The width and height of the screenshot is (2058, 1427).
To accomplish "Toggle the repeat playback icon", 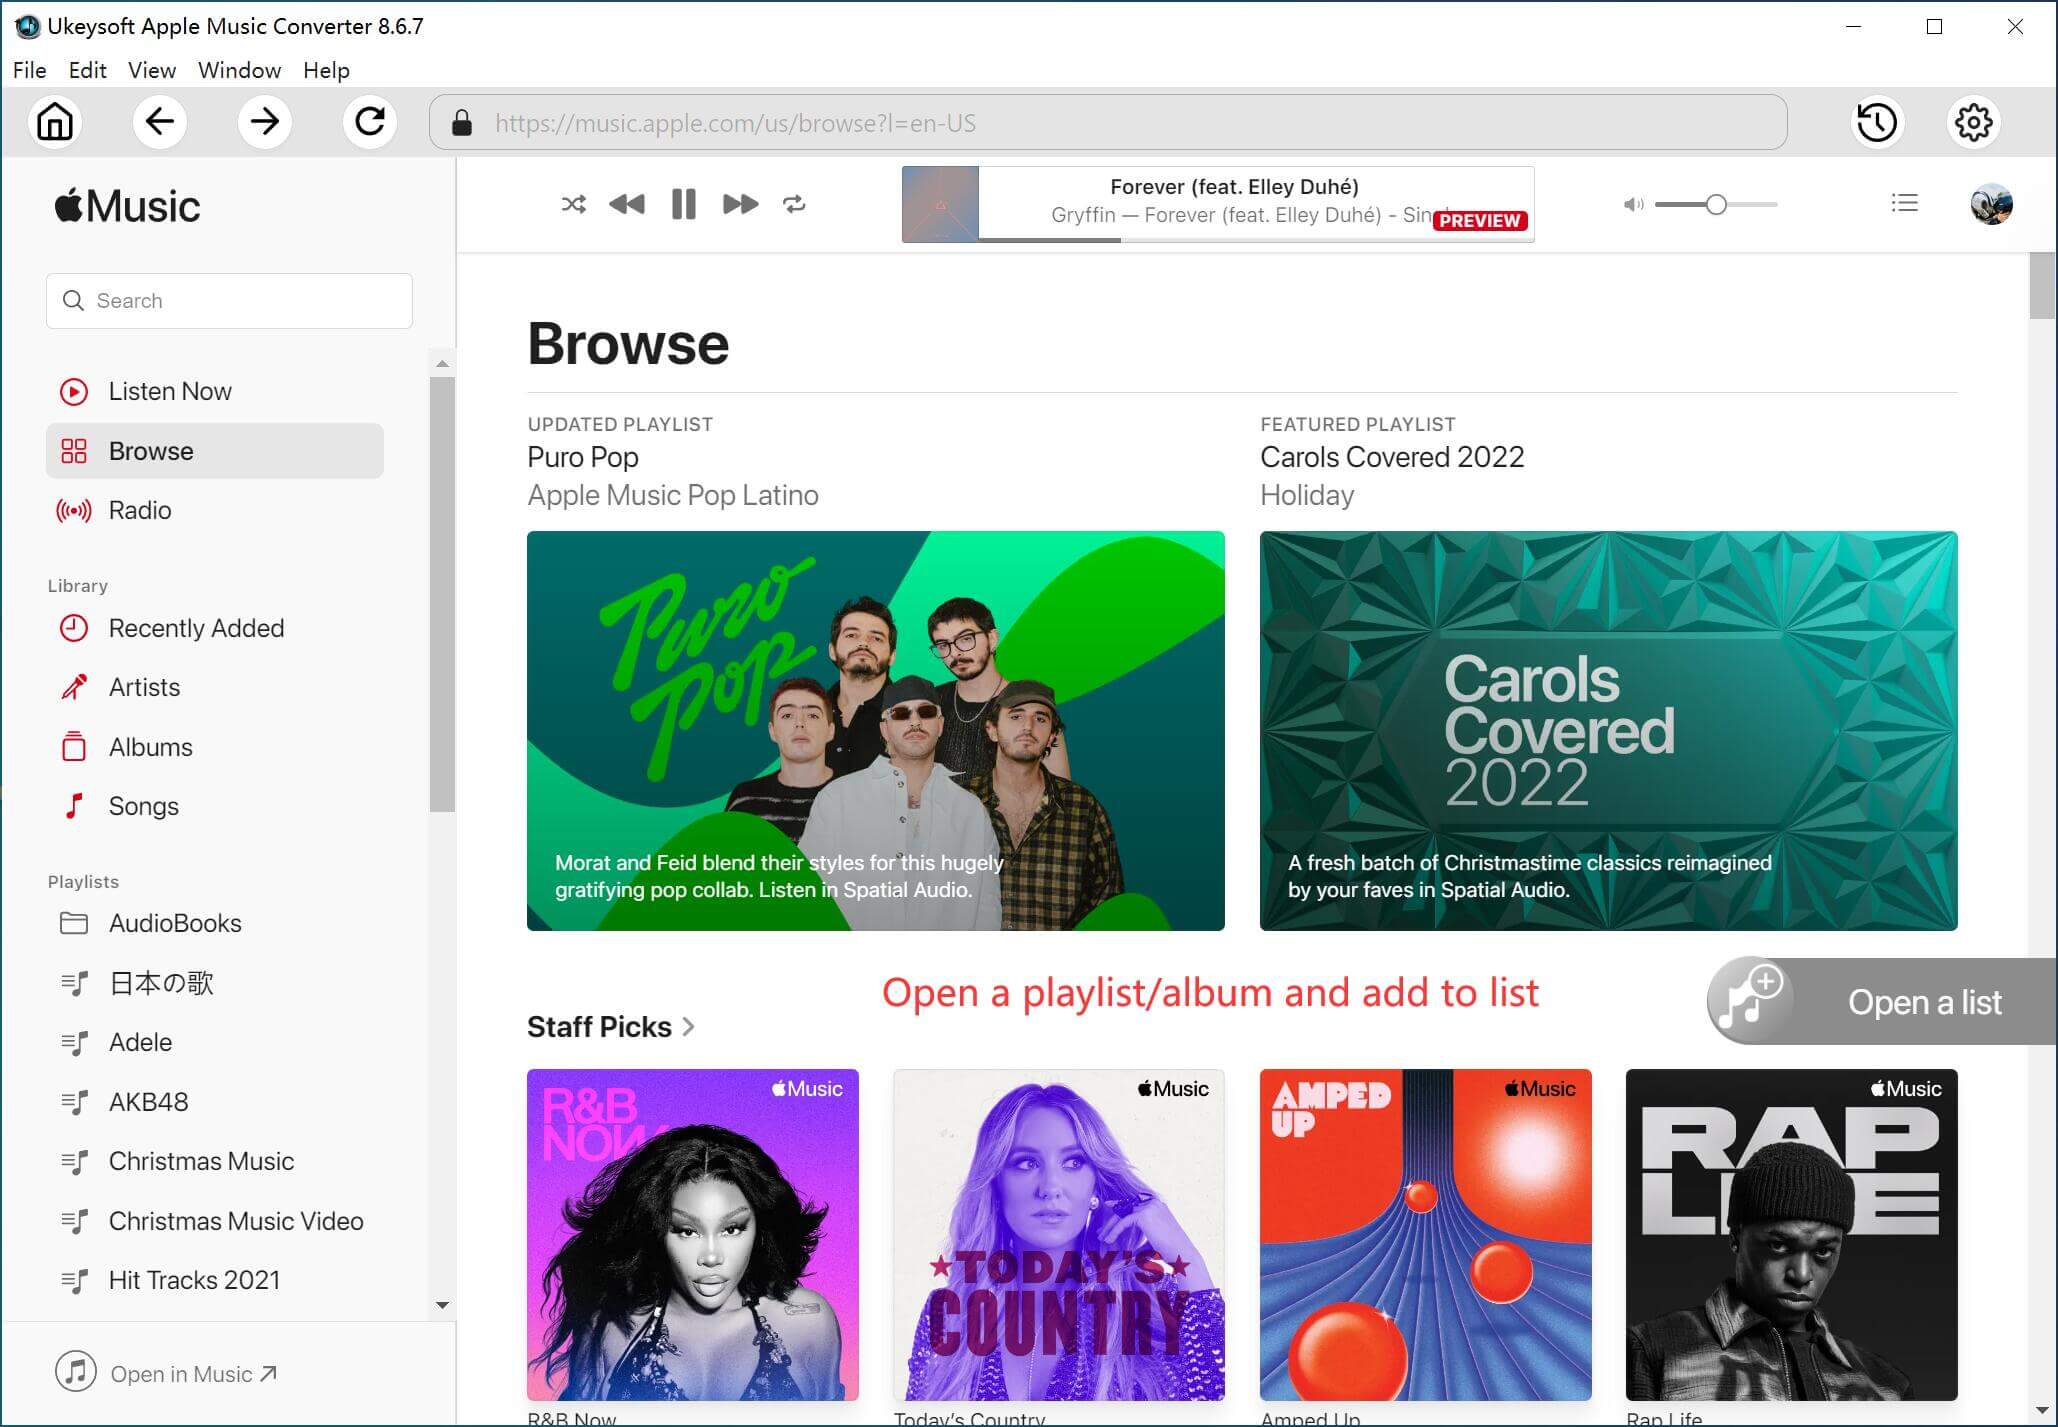I will click(793, 203).
